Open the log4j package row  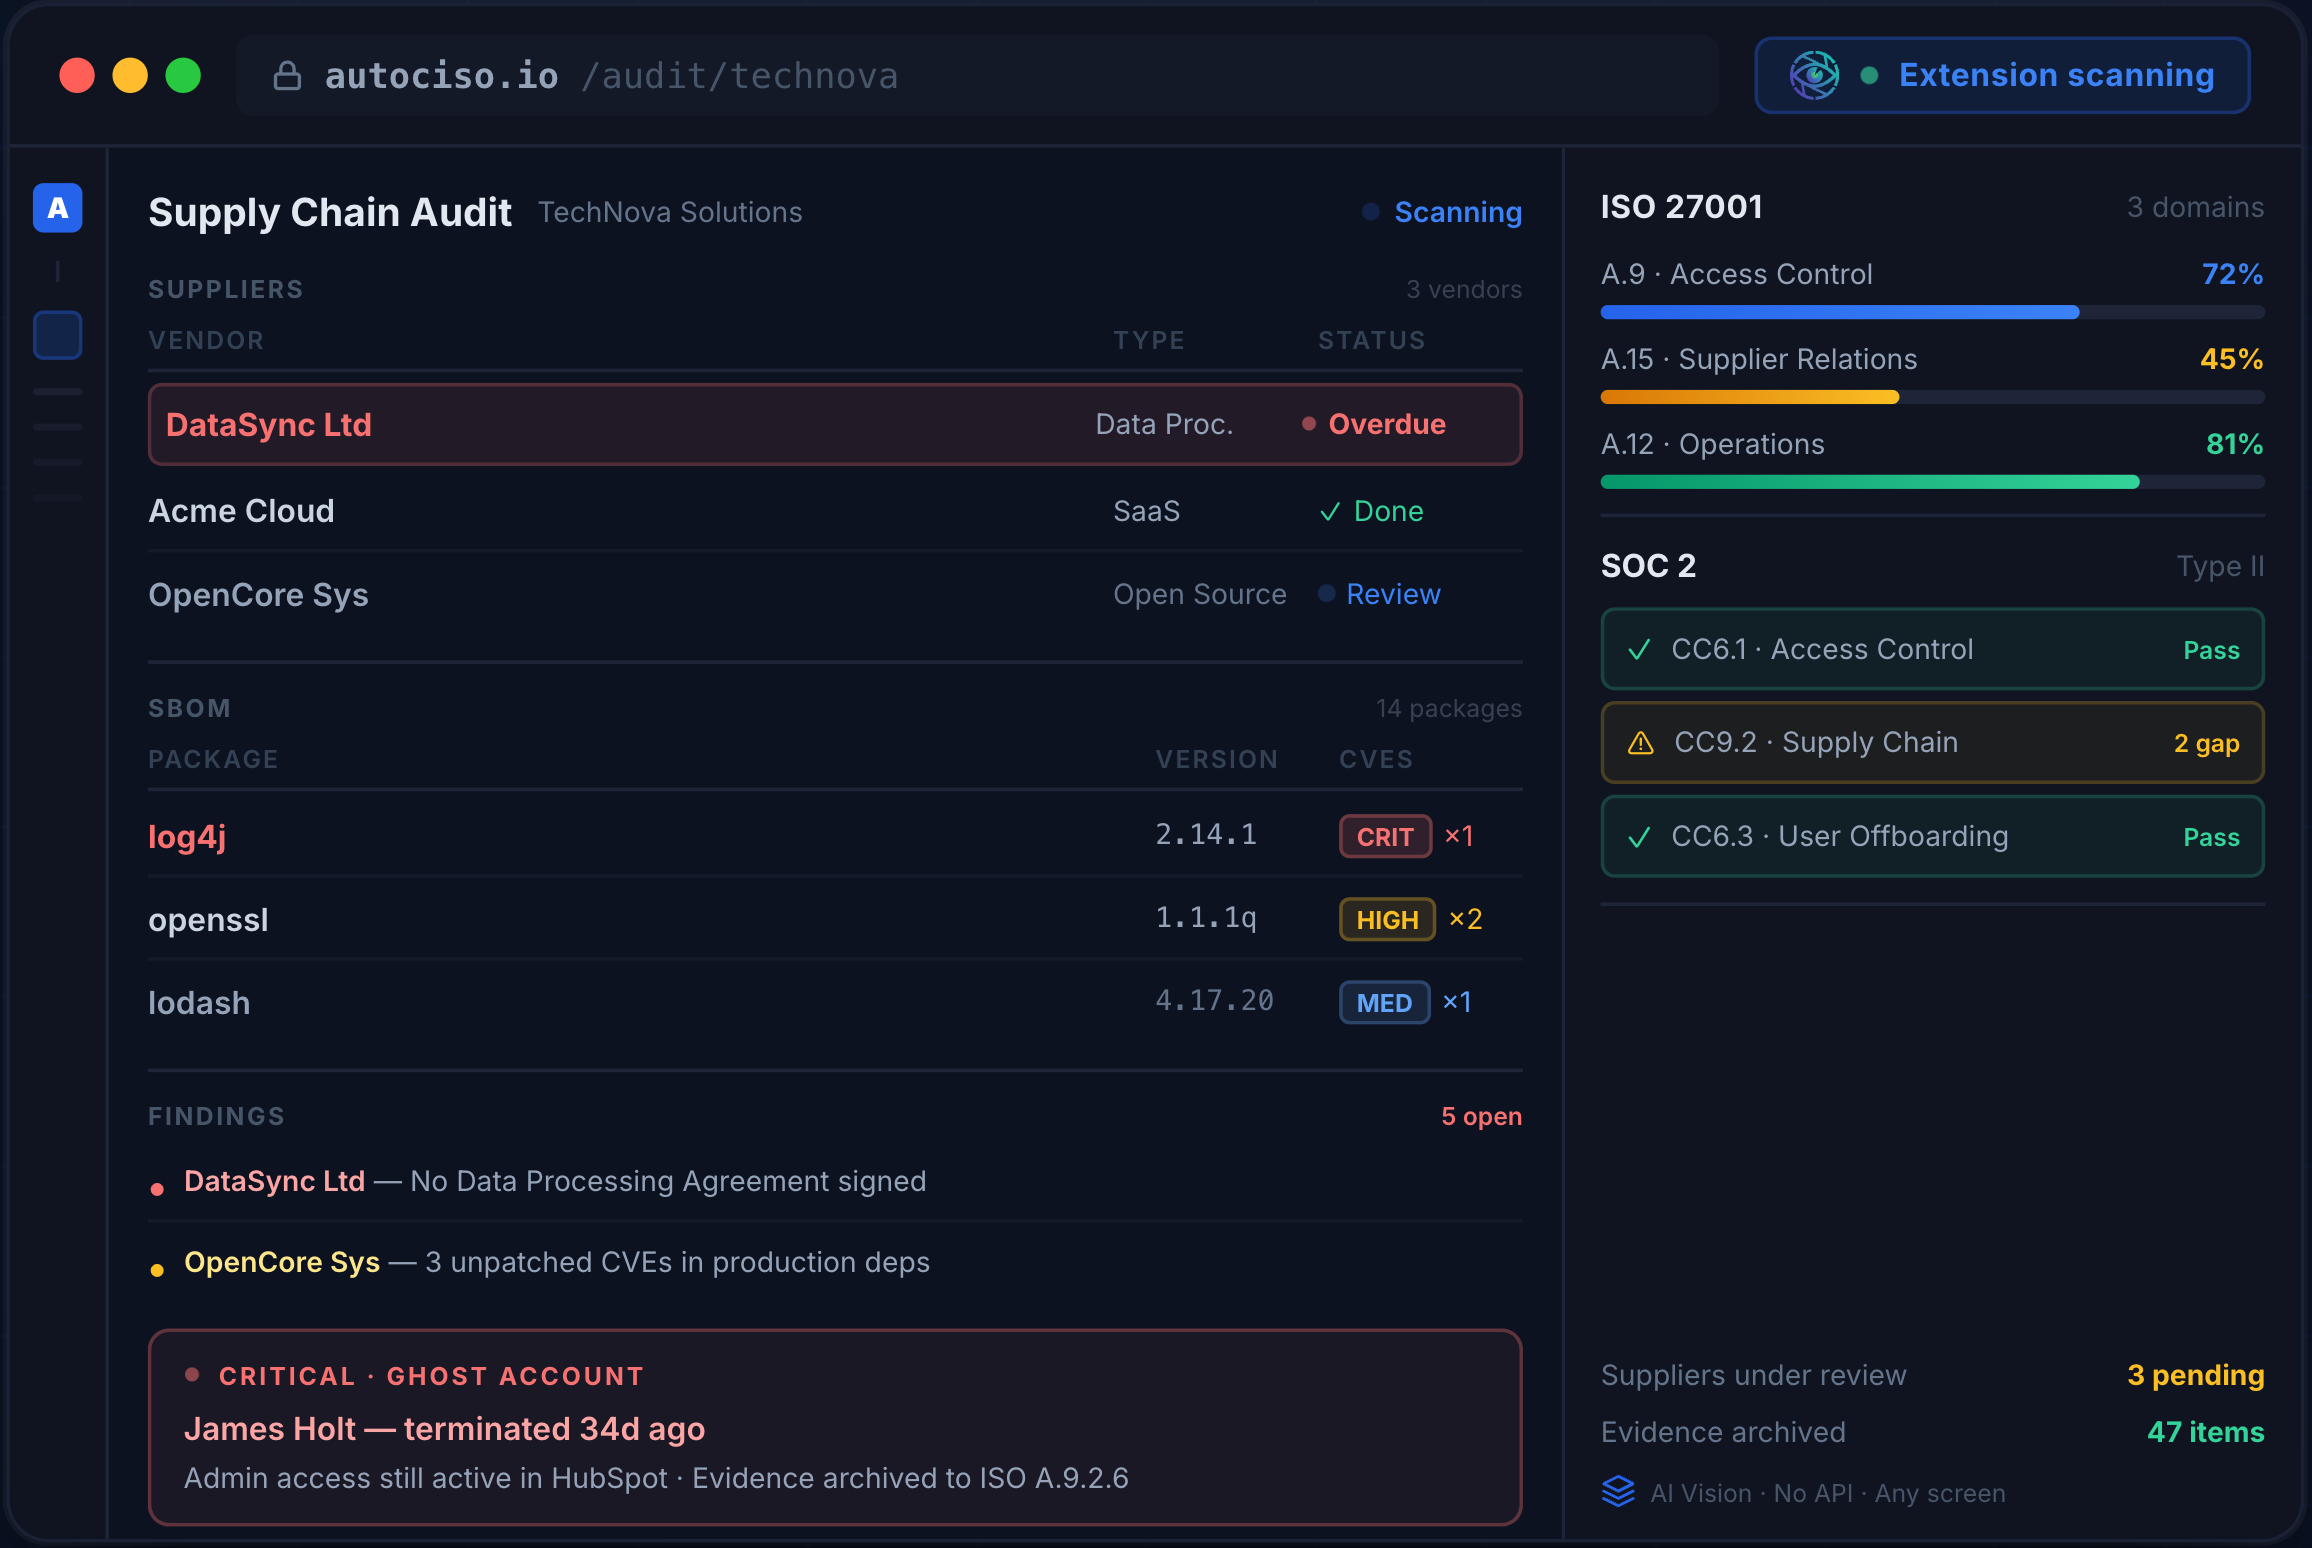point(835,836)
